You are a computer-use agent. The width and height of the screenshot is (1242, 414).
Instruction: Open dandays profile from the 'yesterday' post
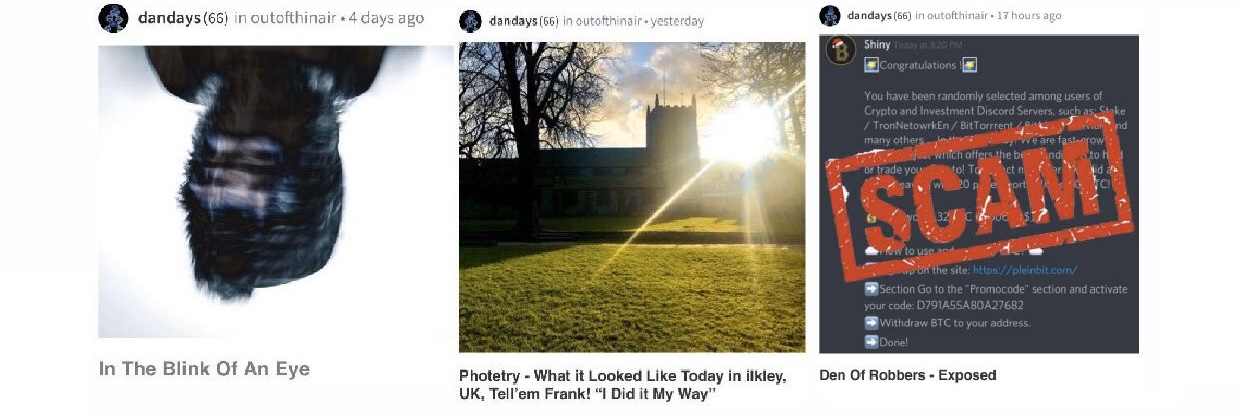point(513,21)
